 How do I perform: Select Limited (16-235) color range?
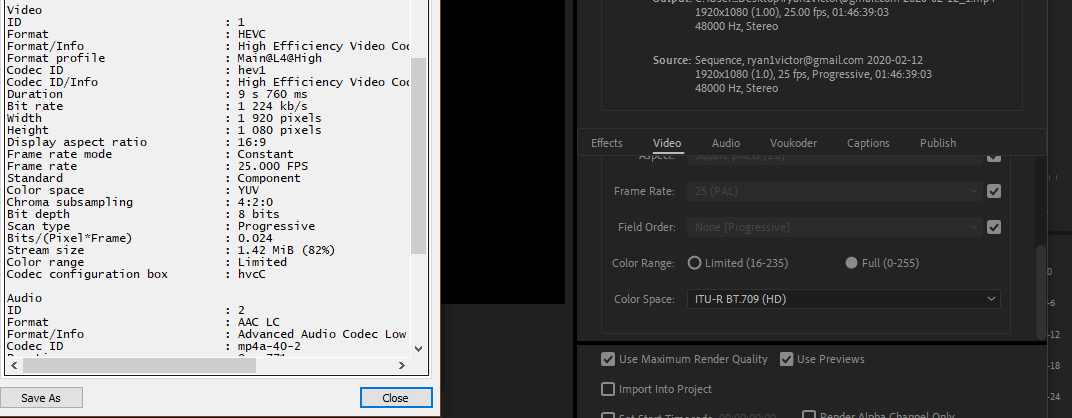695,263
